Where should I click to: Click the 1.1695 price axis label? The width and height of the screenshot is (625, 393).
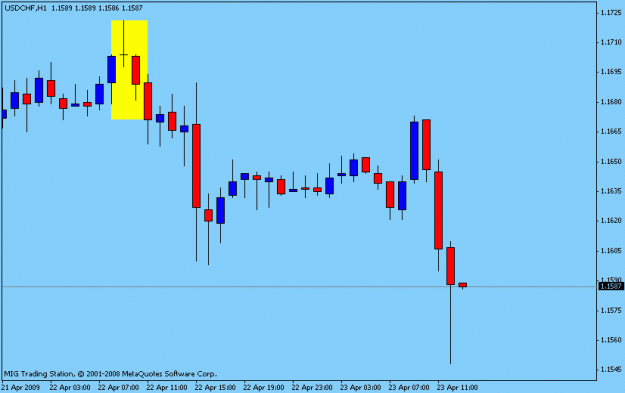[x=611, y=72]
